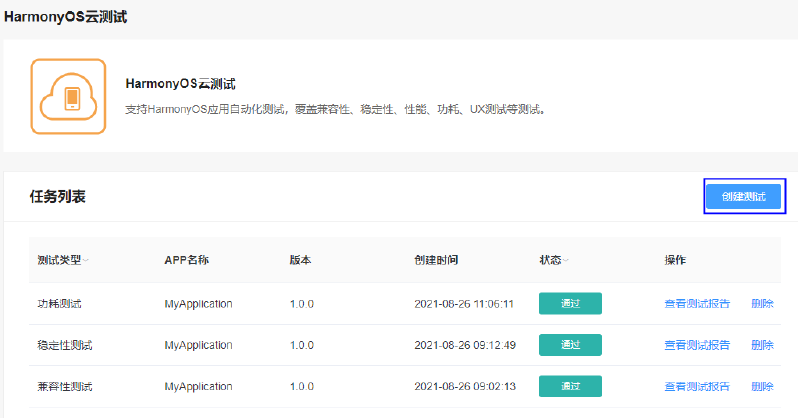Delete the 稳定性测试 task

(x=762, y=345)
